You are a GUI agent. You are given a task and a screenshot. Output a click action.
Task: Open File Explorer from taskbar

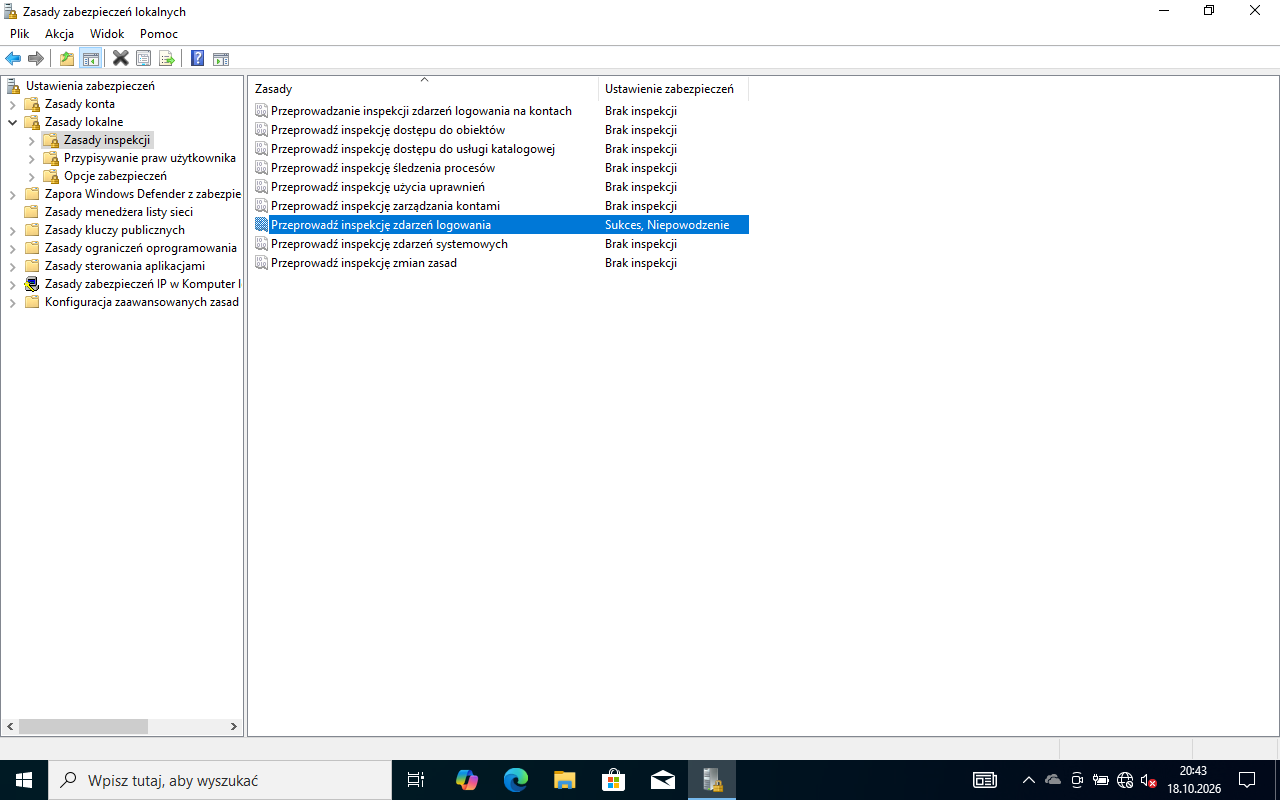point(565,780)
